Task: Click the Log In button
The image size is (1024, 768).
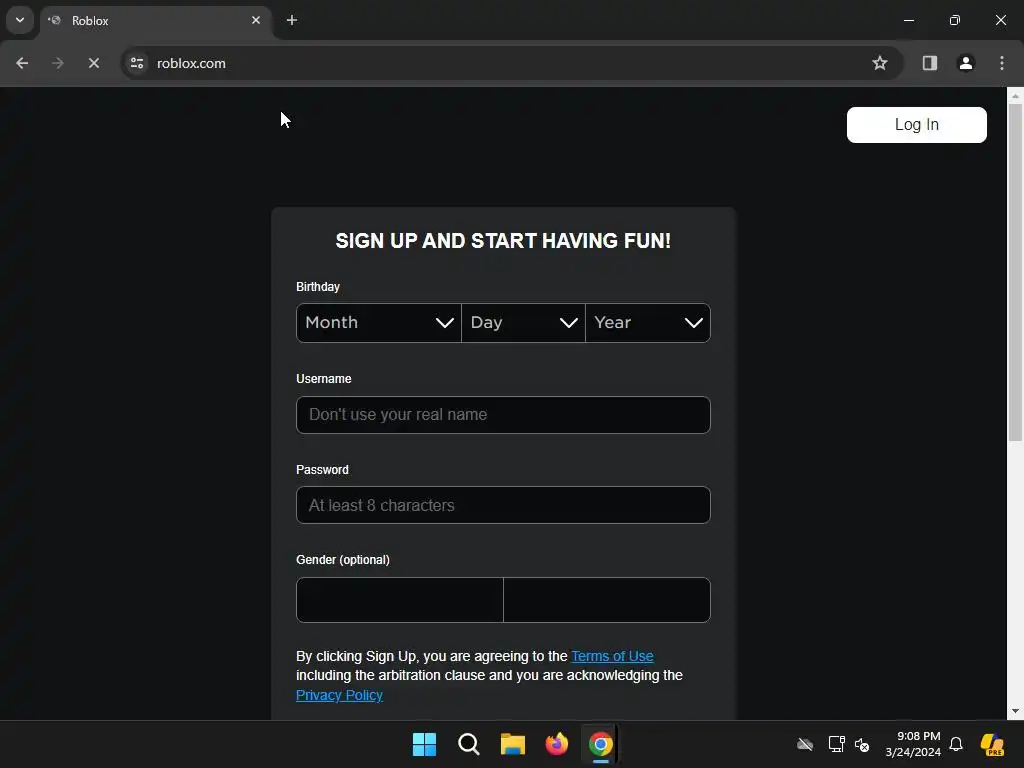Action: [x=916, y=125]
